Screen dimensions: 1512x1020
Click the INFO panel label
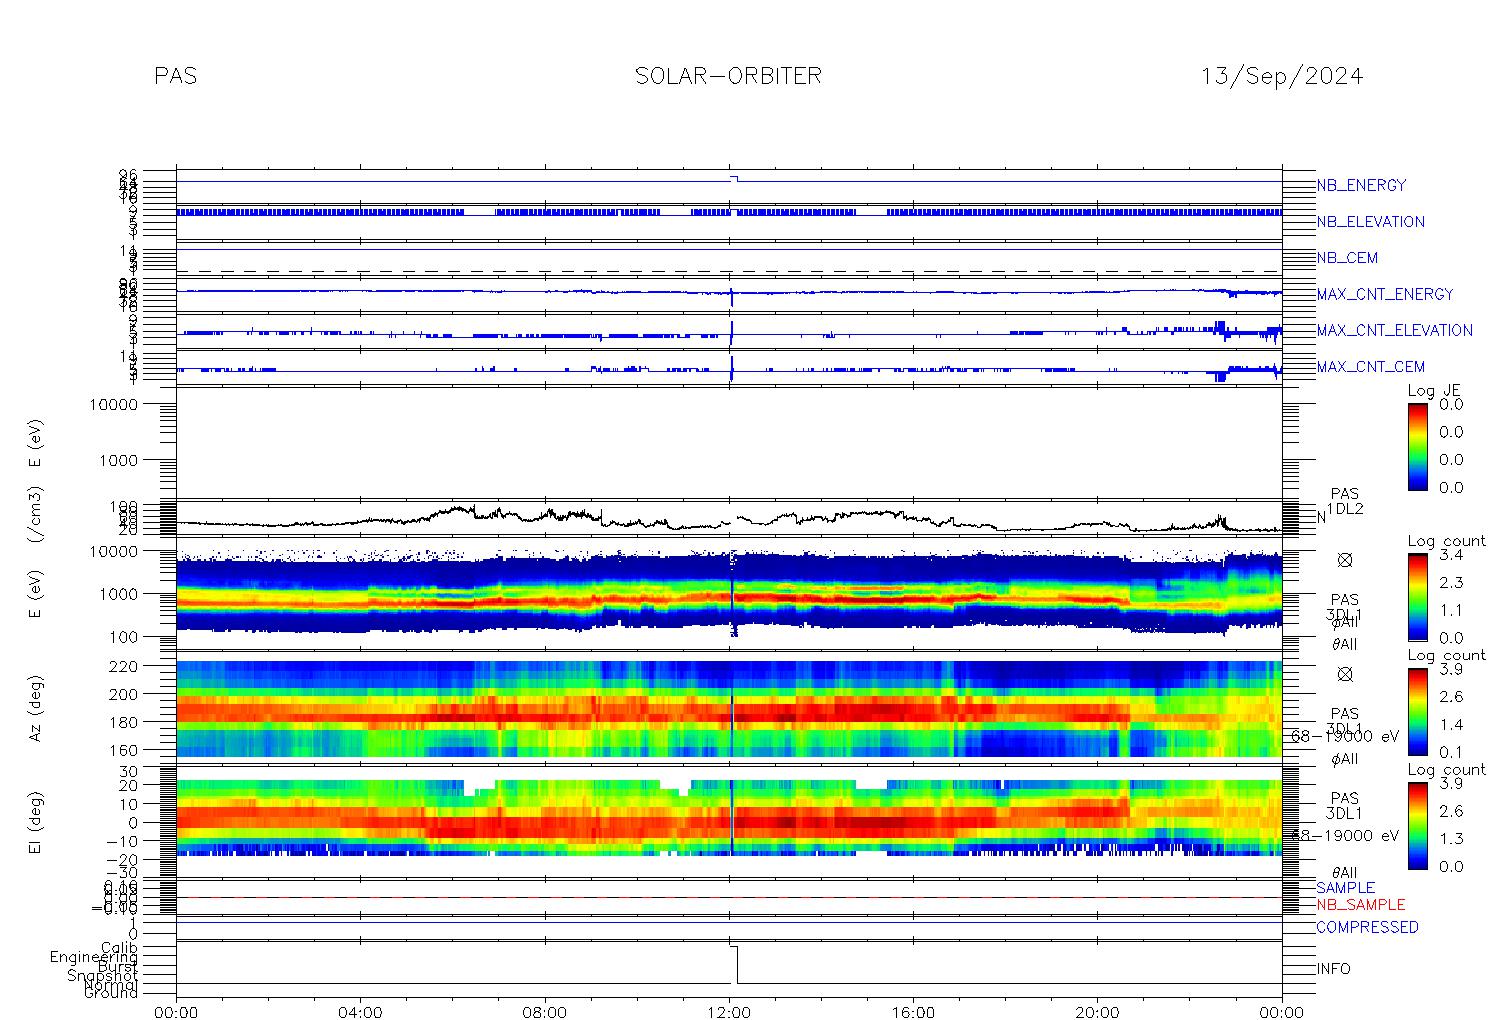1333,969
